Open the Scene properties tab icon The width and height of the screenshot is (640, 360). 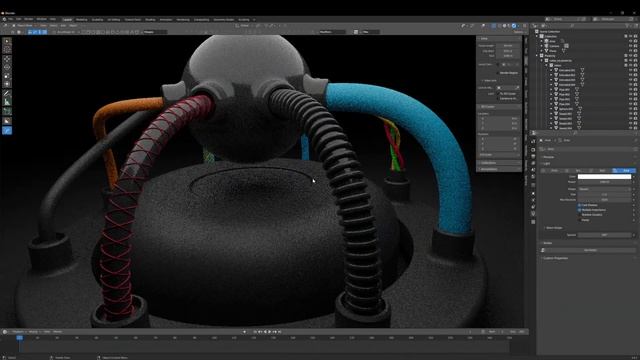(x=533, y=170)
